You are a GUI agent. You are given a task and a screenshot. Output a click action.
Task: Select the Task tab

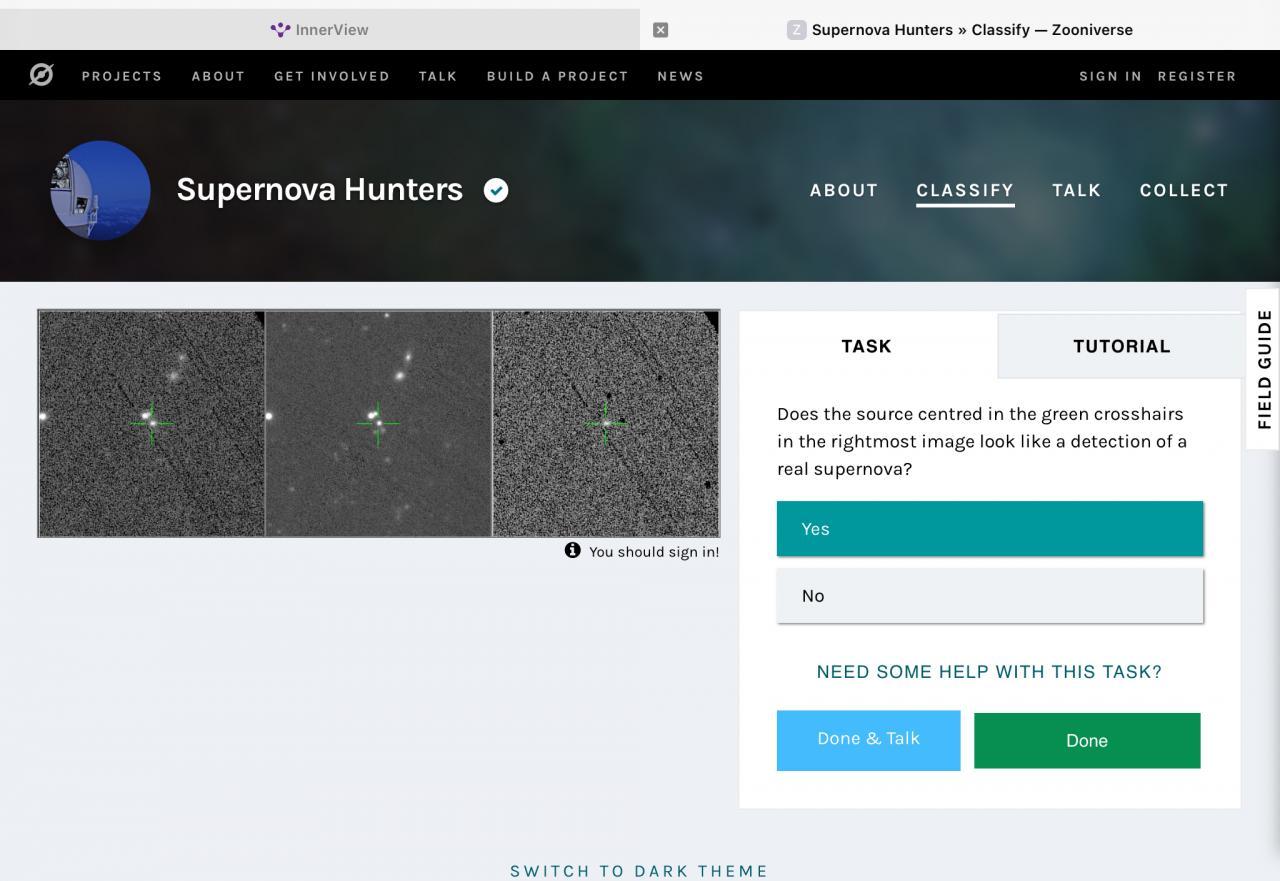pyautogui.click(x=867, y=346)
